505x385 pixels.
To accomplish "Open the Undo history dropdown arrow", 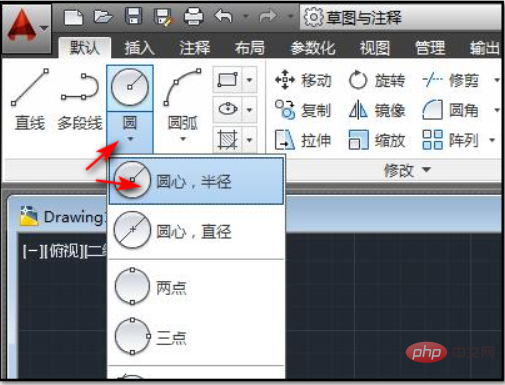I will pos(246,16).
